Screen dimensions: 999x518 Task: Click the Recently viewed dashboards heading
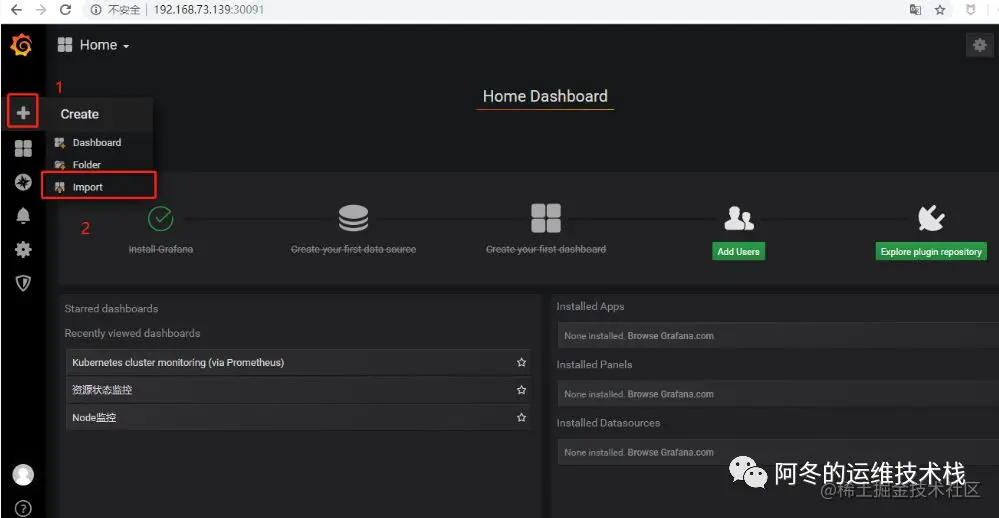click(133, 333)
